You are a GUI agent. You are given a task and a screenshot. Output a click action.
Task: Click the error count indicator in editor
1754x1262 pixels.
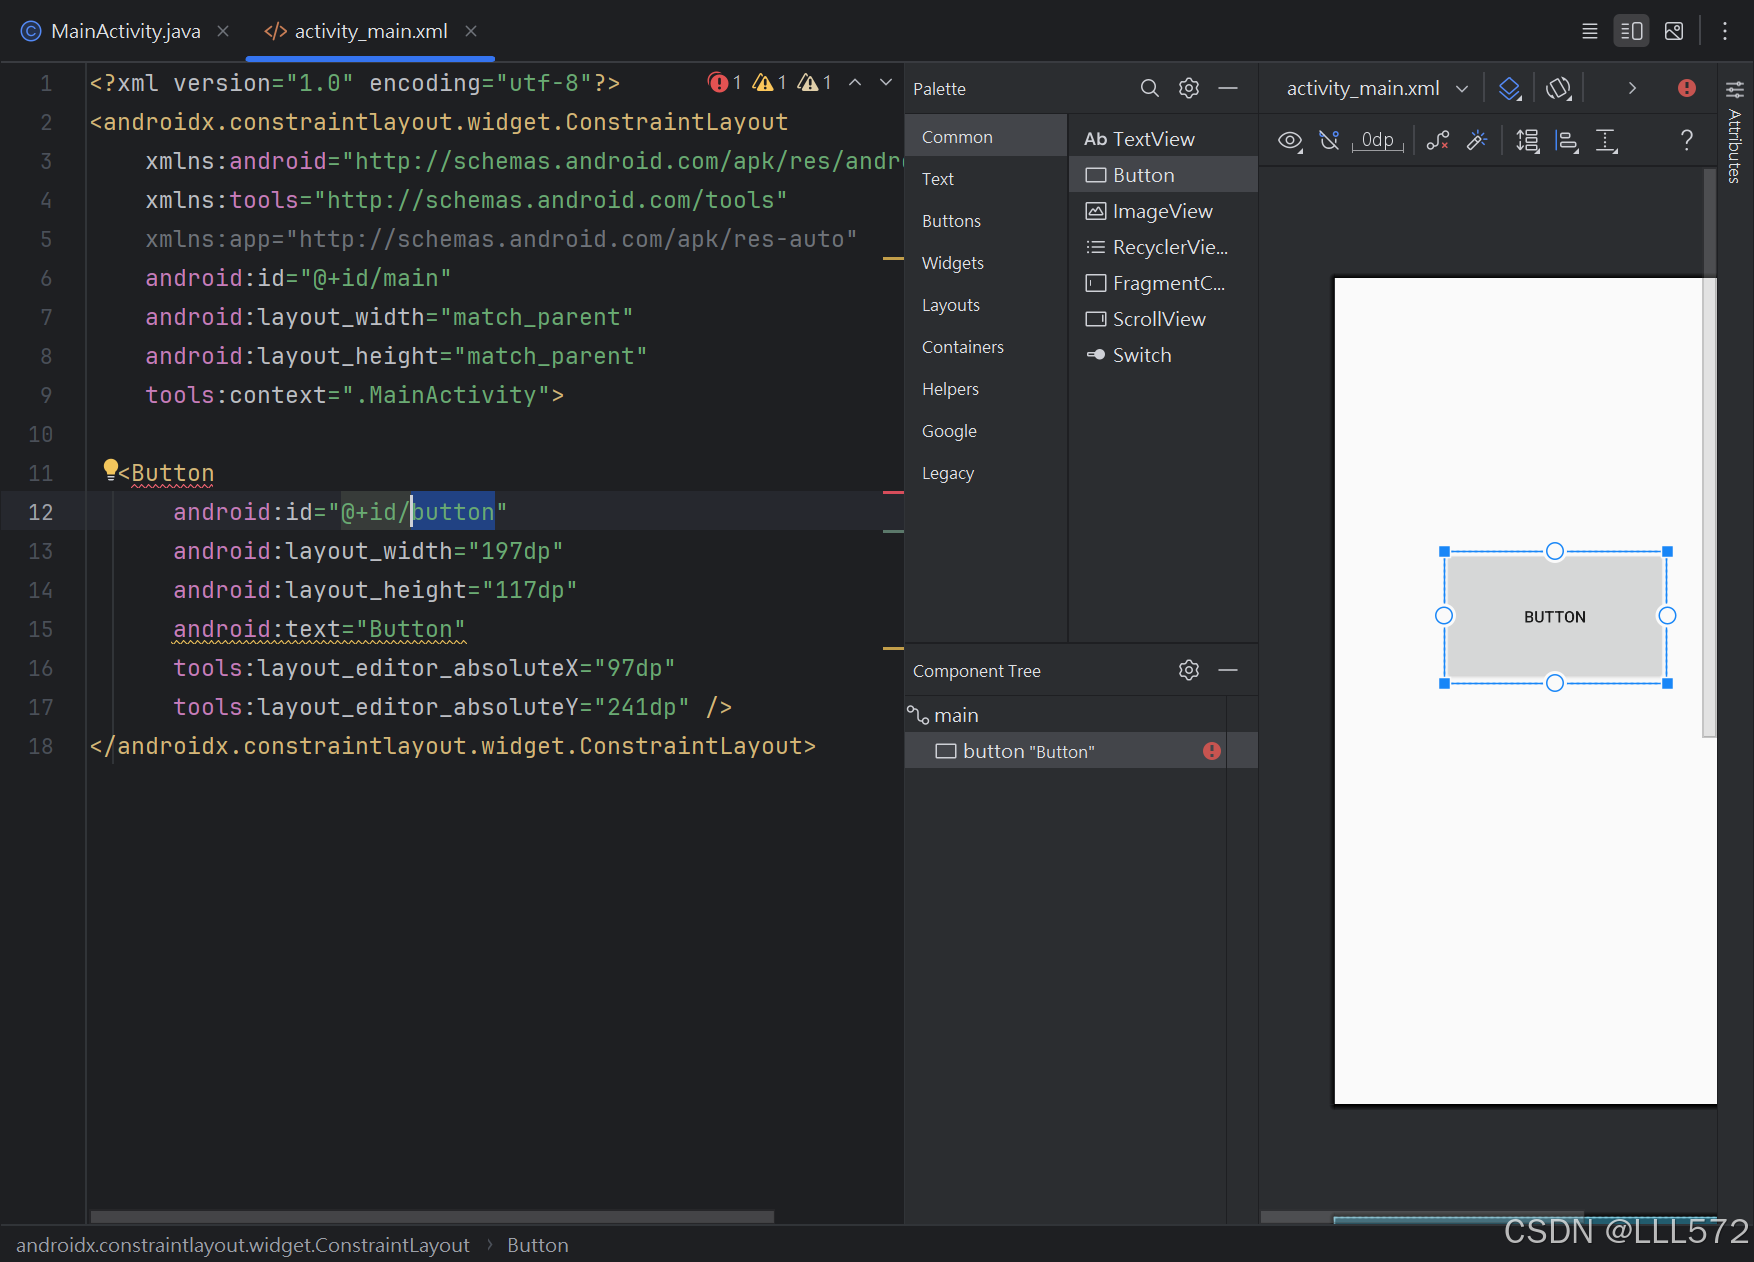[725, 82]
